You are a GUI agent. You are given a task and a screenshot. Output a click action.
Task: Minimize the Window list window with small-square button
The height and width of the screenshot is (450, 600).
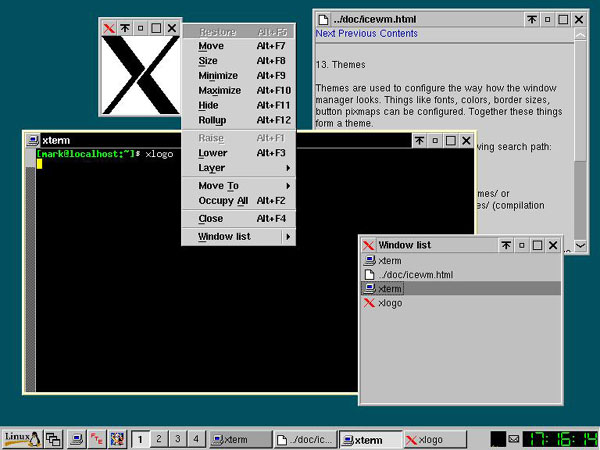pos(522,245)
